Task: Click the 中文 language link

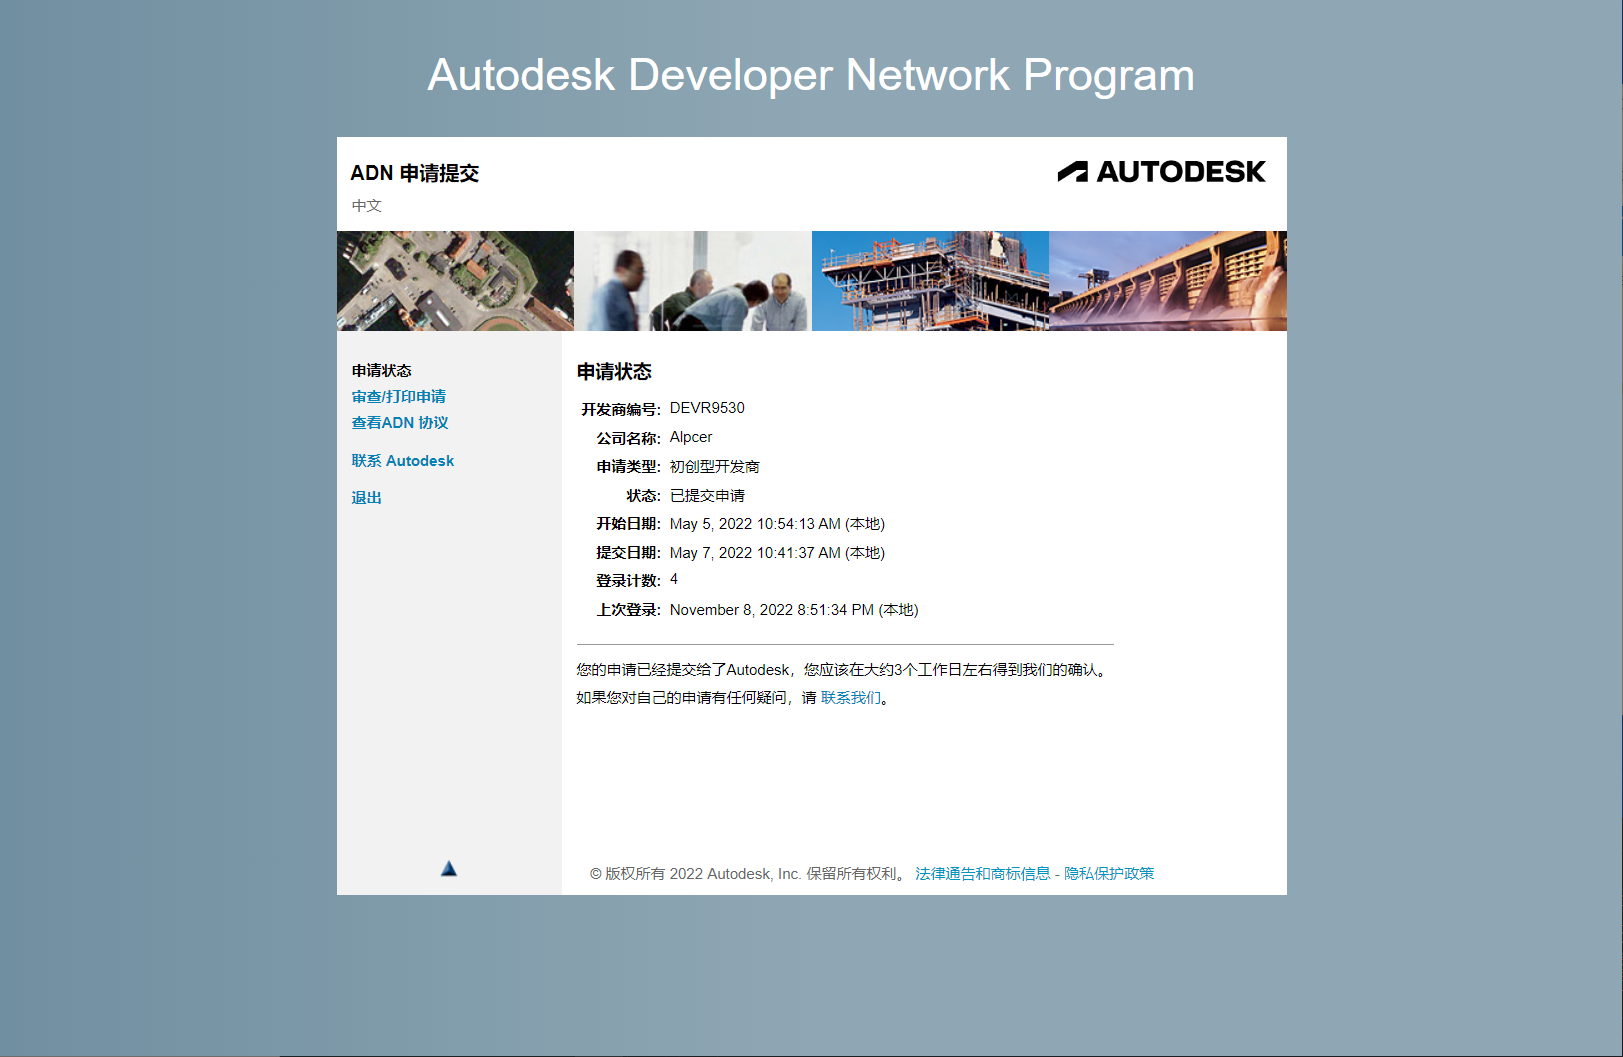Action: (366, 206)
